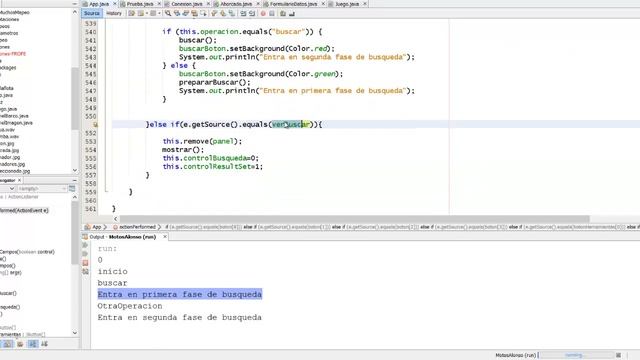Toggle first Navigator filter button at bottom
640x360 pixels.
click(x=8, y=344)
